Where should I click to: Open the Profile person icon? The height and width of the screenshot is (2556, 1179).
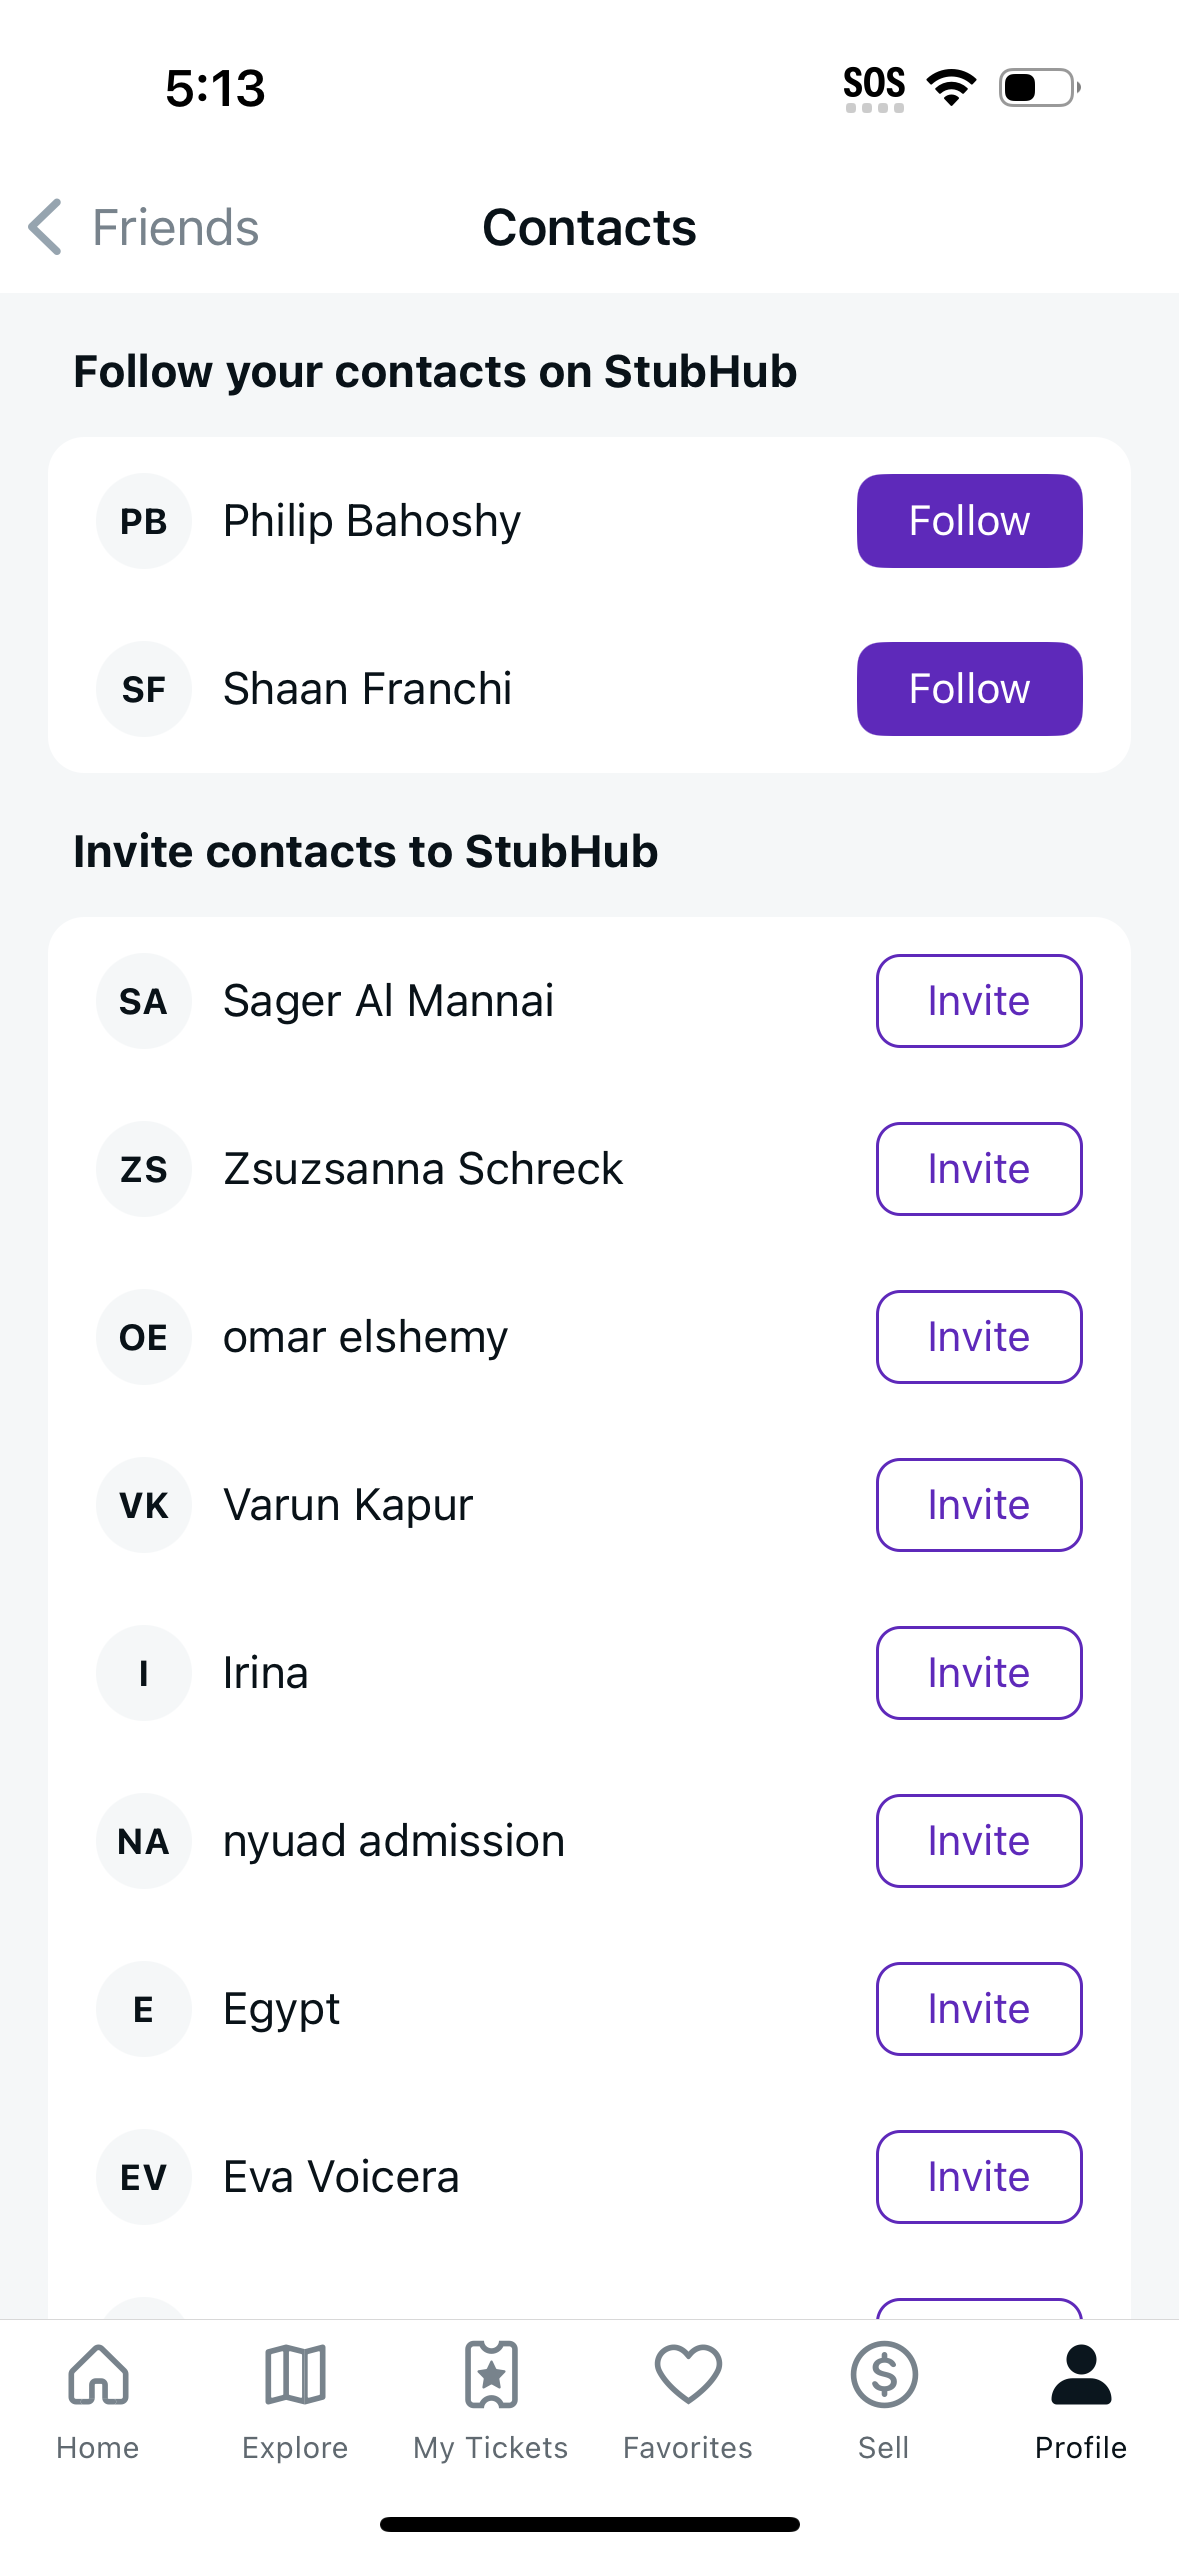1081,2375
